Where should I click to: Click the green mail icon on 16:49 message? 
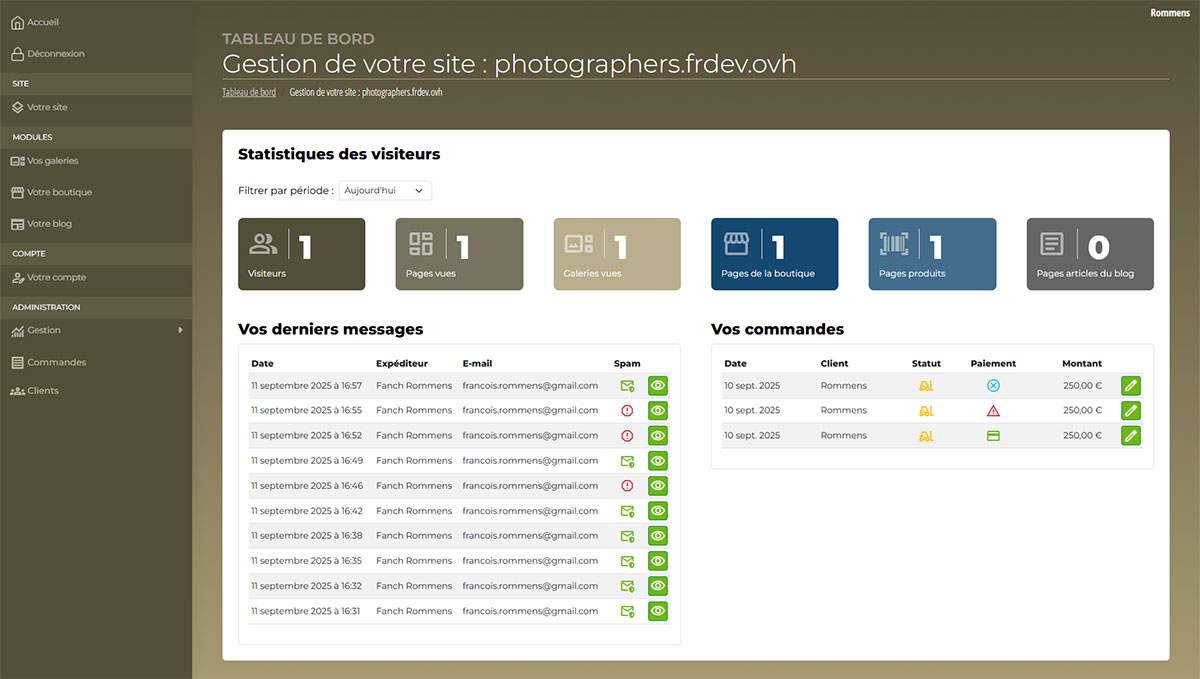[627, 461]
